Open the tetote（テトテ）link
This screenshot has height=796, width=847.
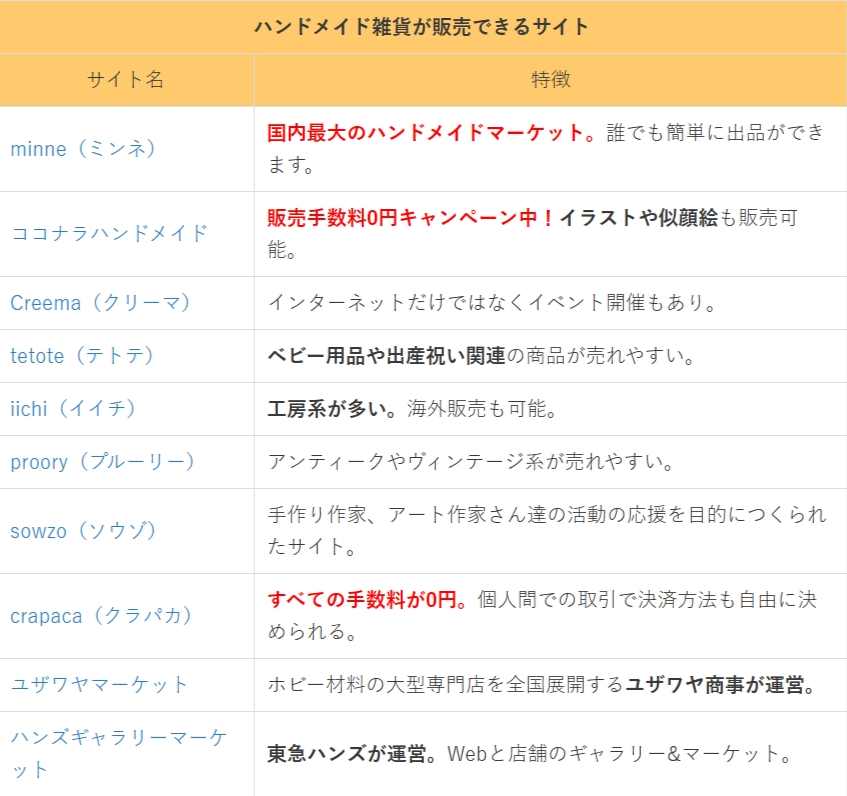82,356
